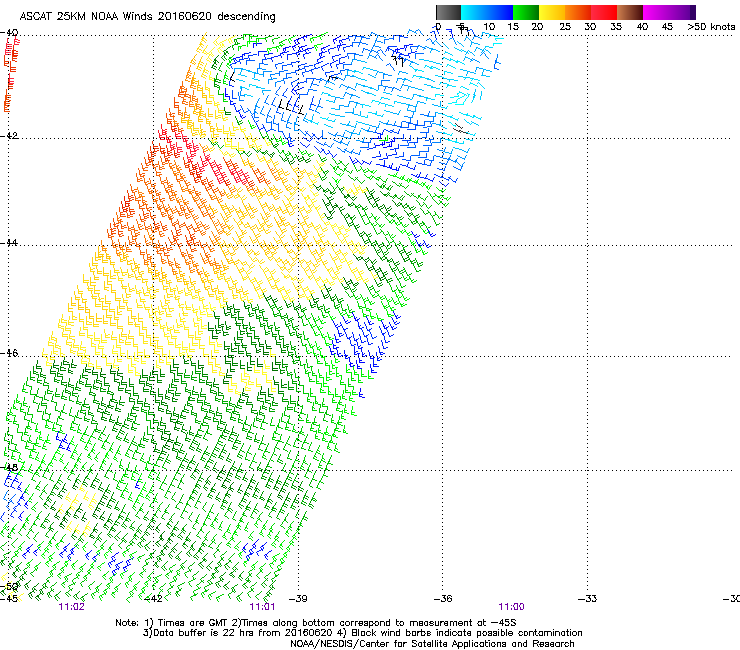Click the '35' knots legend label
The height and width of the screenshot is (650, 740).
[616, 27]
